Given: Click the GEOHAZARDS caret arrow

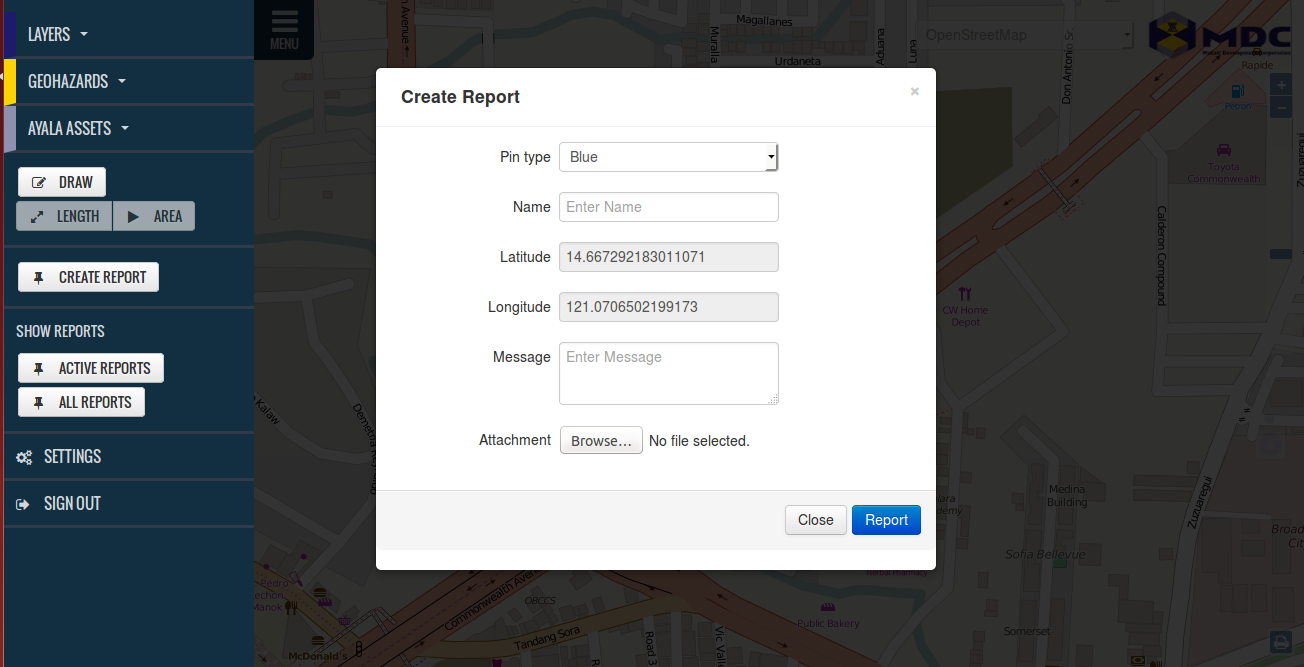Looking at the screenshot, I should 122,82.
